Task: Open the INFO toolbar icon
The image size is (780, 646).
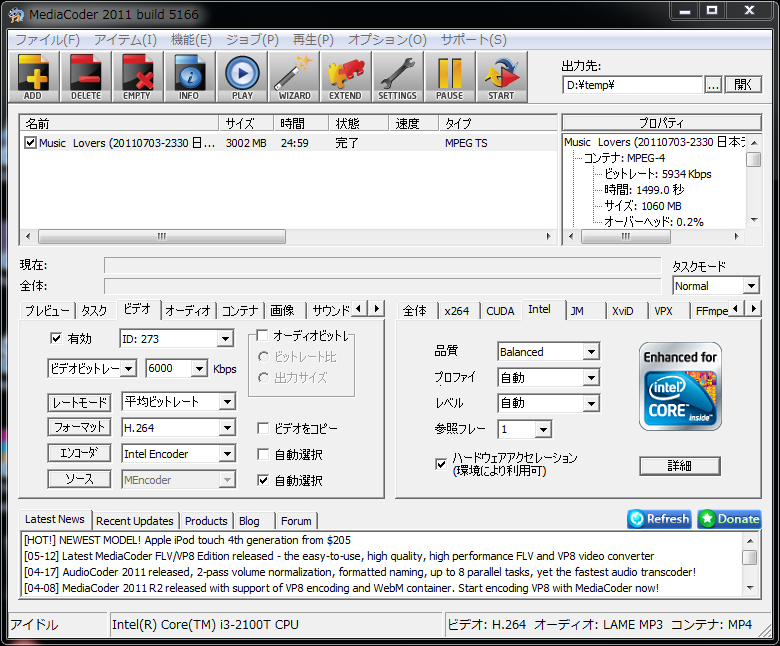Action: 190,77
